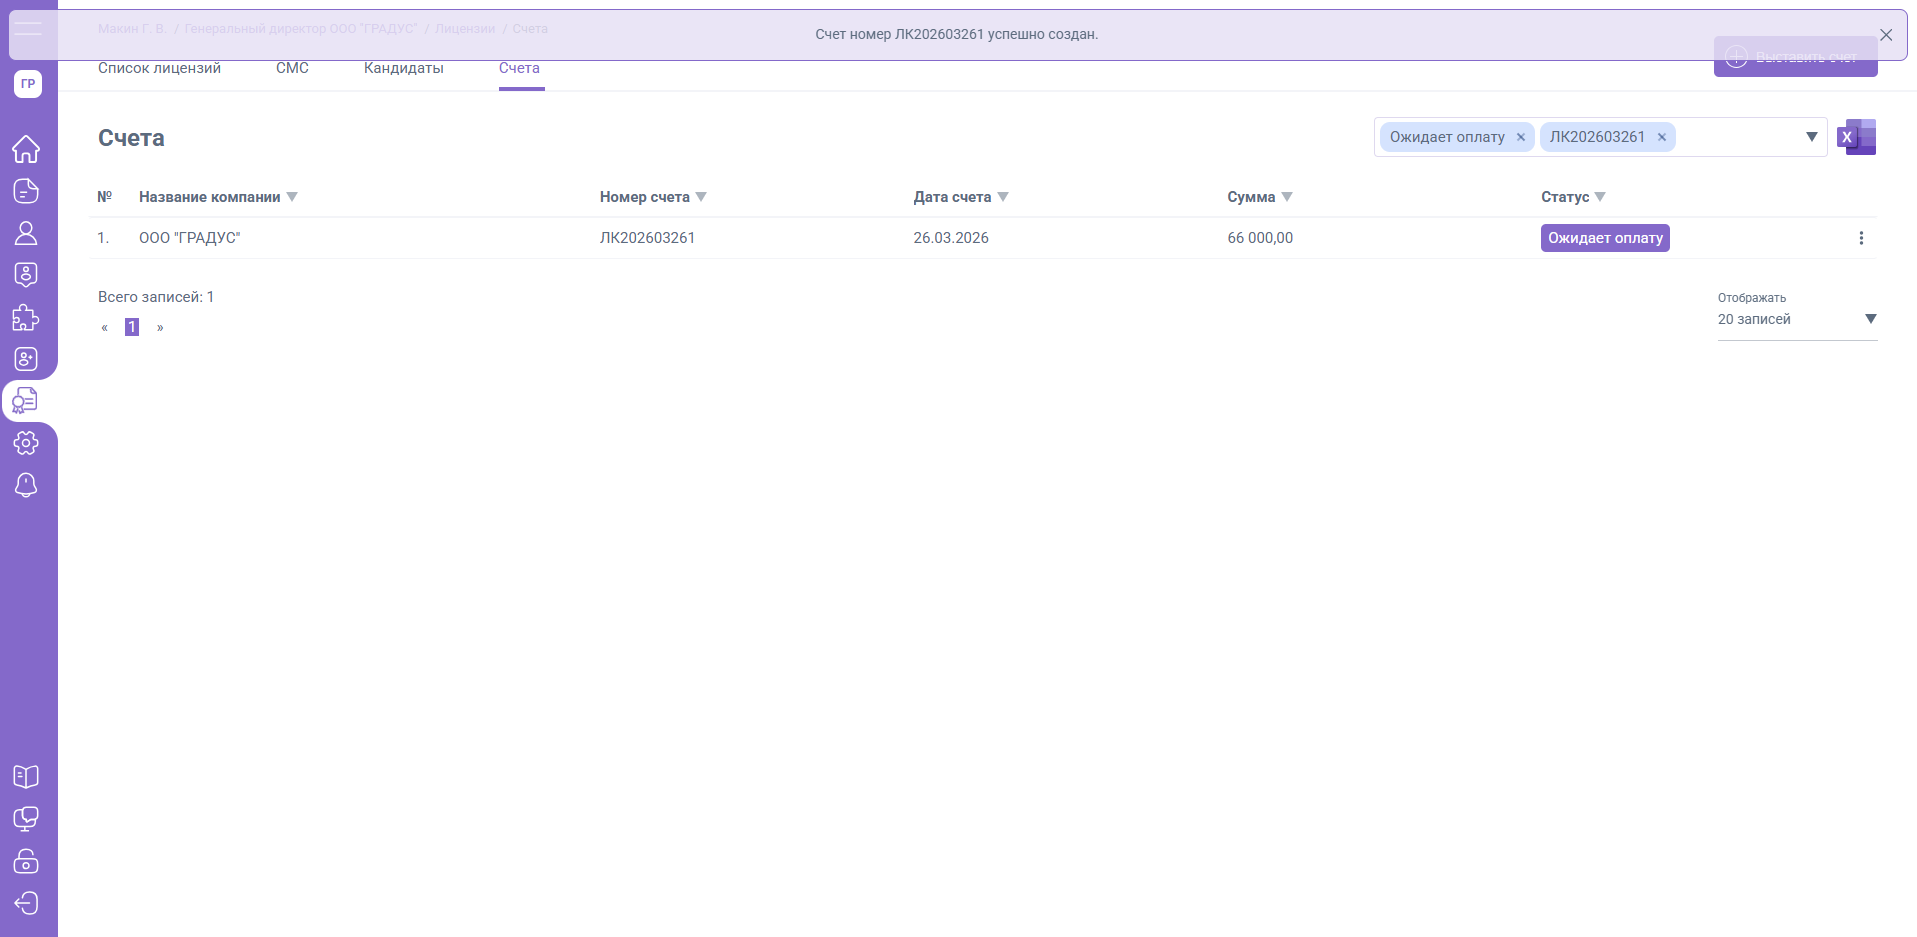1917x937 pixels.
Task: Click the 'Ожидает оплату' status badge
Action: [x=1605, y=238]
